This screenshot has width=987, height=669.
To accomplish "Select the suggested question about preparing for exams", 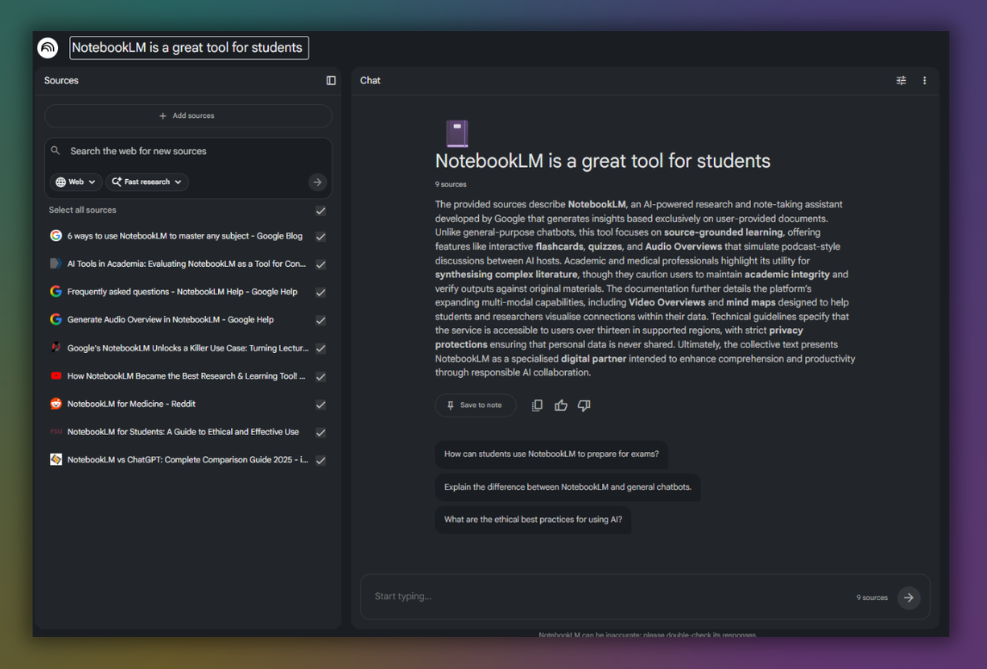I will coord(551,454).
